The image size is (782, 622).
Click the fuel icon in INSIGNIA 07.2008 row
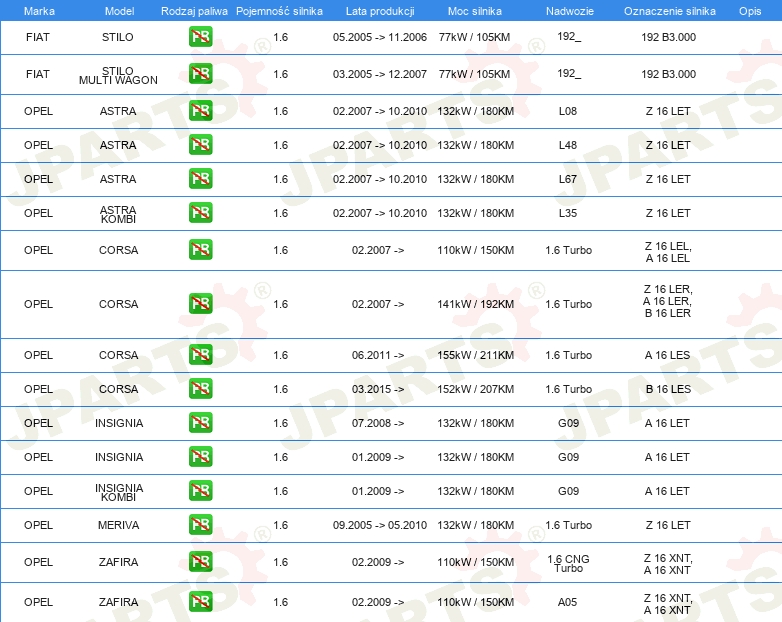click(200, 422)
